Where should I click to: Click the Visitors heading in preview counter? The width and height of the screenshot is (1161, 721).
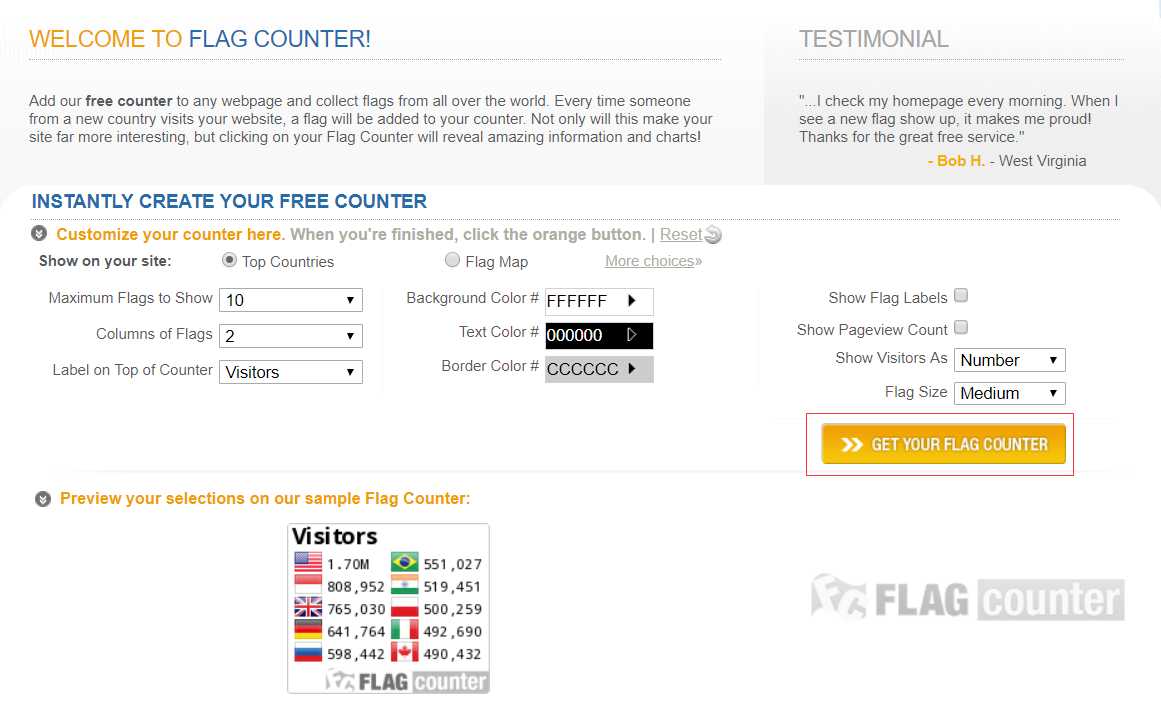point(335,536)
